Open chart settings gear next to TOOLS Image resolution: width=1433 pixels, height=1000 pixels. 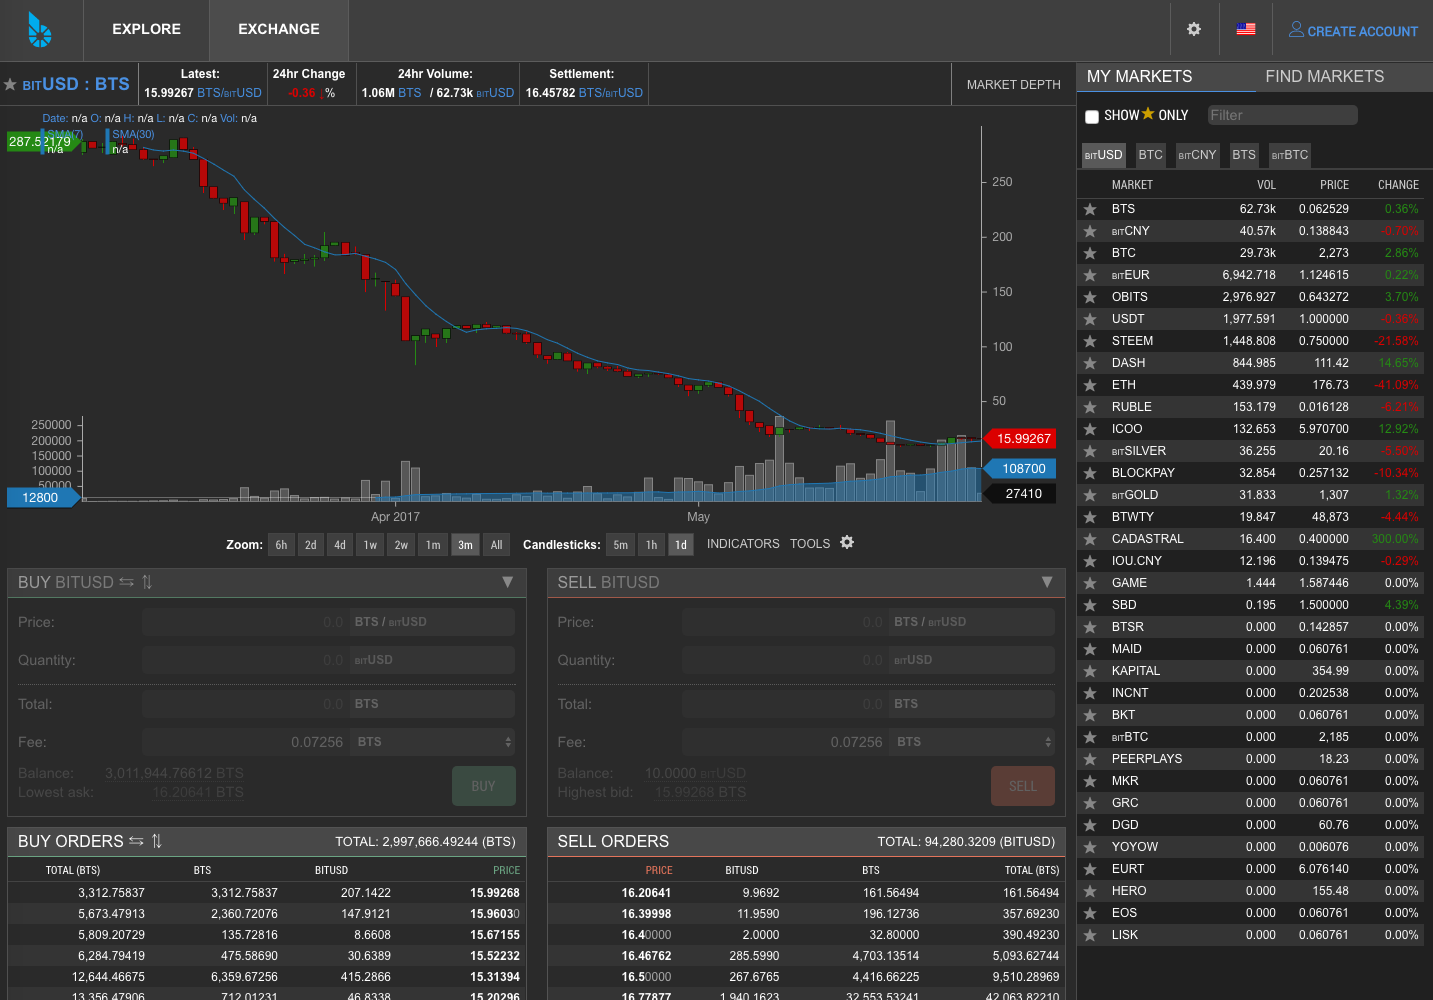click(x=847, y=542)
